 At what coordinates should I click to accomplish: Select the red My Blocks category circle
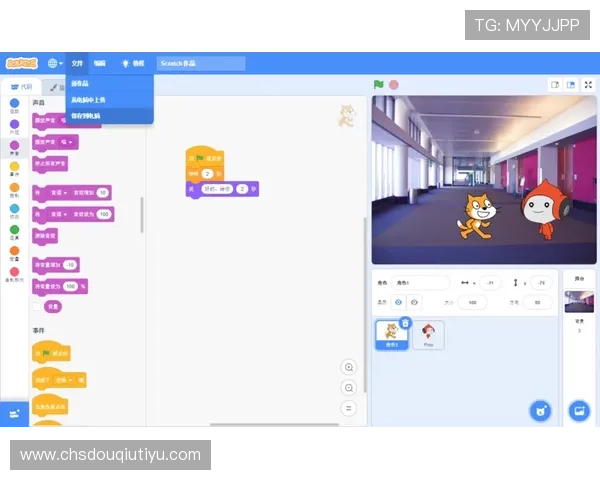tap(15, 272)
